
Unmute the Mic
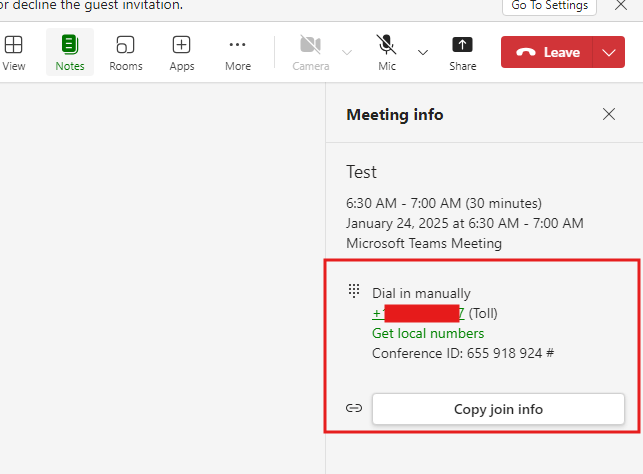click(387, 52)
